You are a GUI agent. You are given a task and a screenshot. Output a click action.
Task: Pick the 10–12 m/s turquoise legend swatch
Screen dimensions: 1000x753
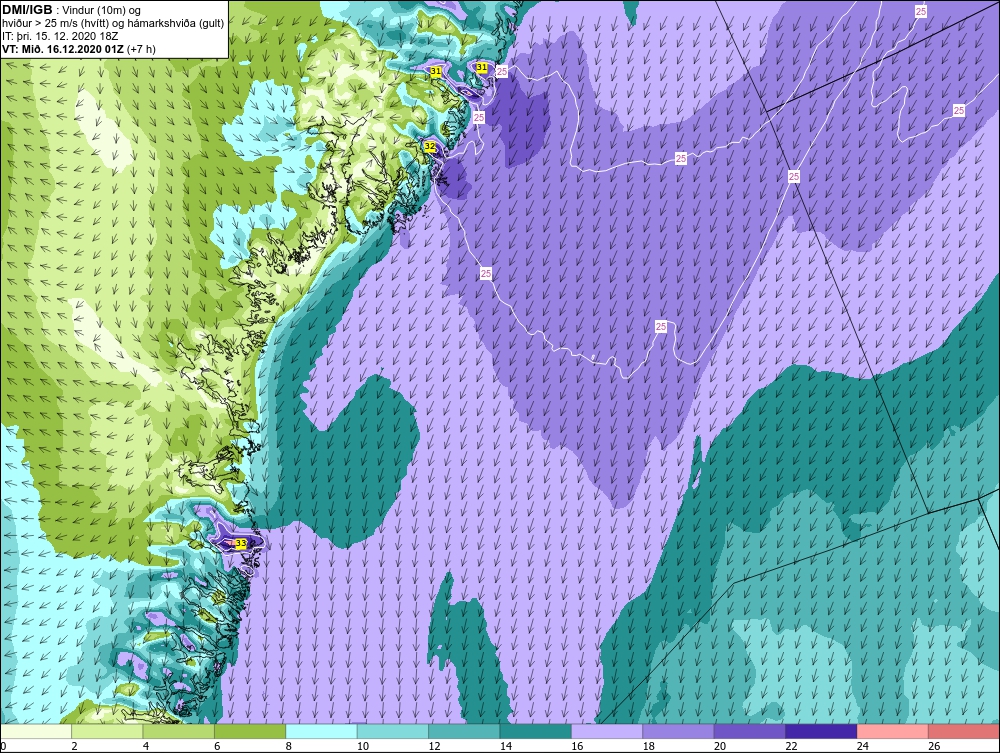coord(393,731)
